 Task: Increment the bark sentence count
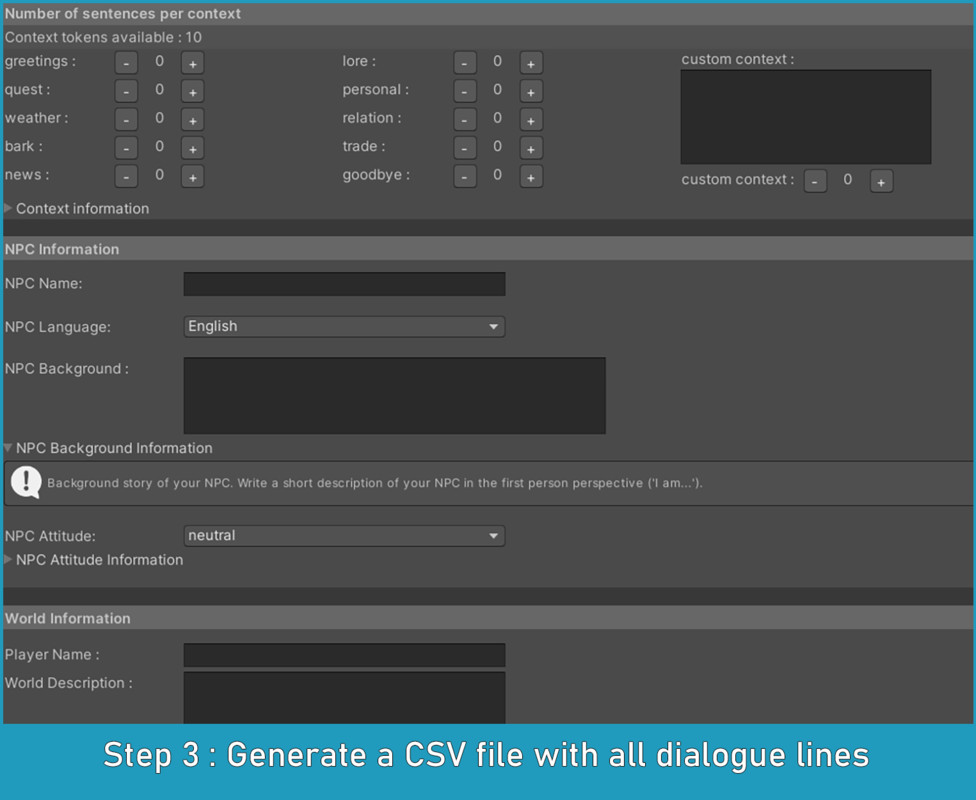(191, 146)
